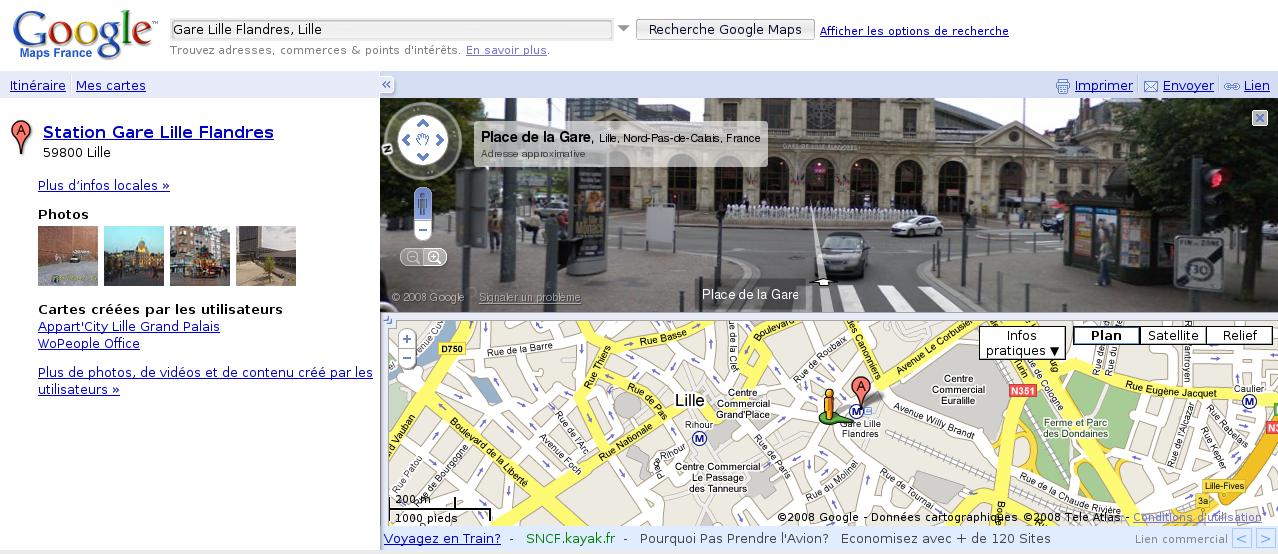Open Plus de photos, de vidéos link
1278x554 pixels.
(x=205, y=381)
